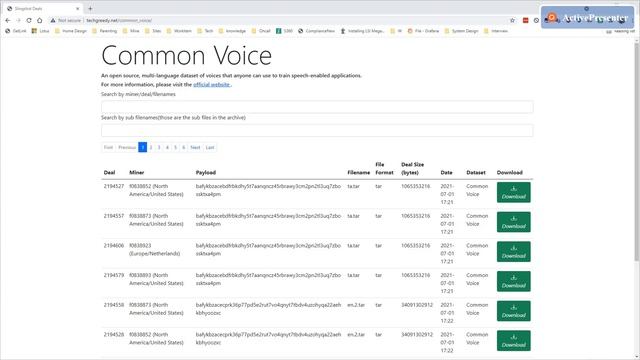The height and width of the screenshot is (360, 640).
Task: Follow the official website link
Action: (x=211, y=84)
